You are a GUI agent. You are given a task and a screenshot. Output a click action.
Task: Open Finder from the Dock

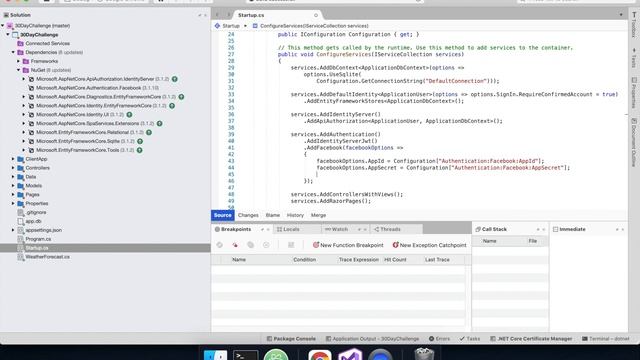coord(215,355)
